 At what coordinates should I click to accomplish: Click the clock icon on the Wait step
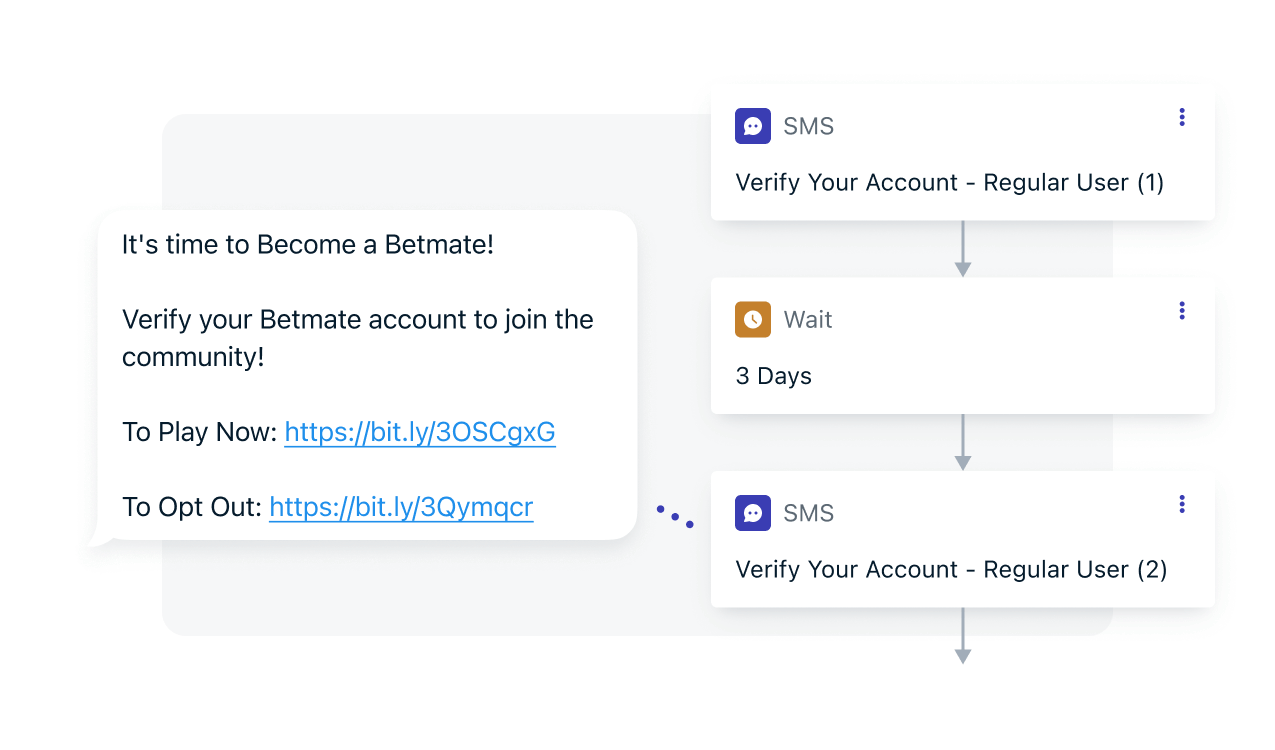(x=753, y=319)
